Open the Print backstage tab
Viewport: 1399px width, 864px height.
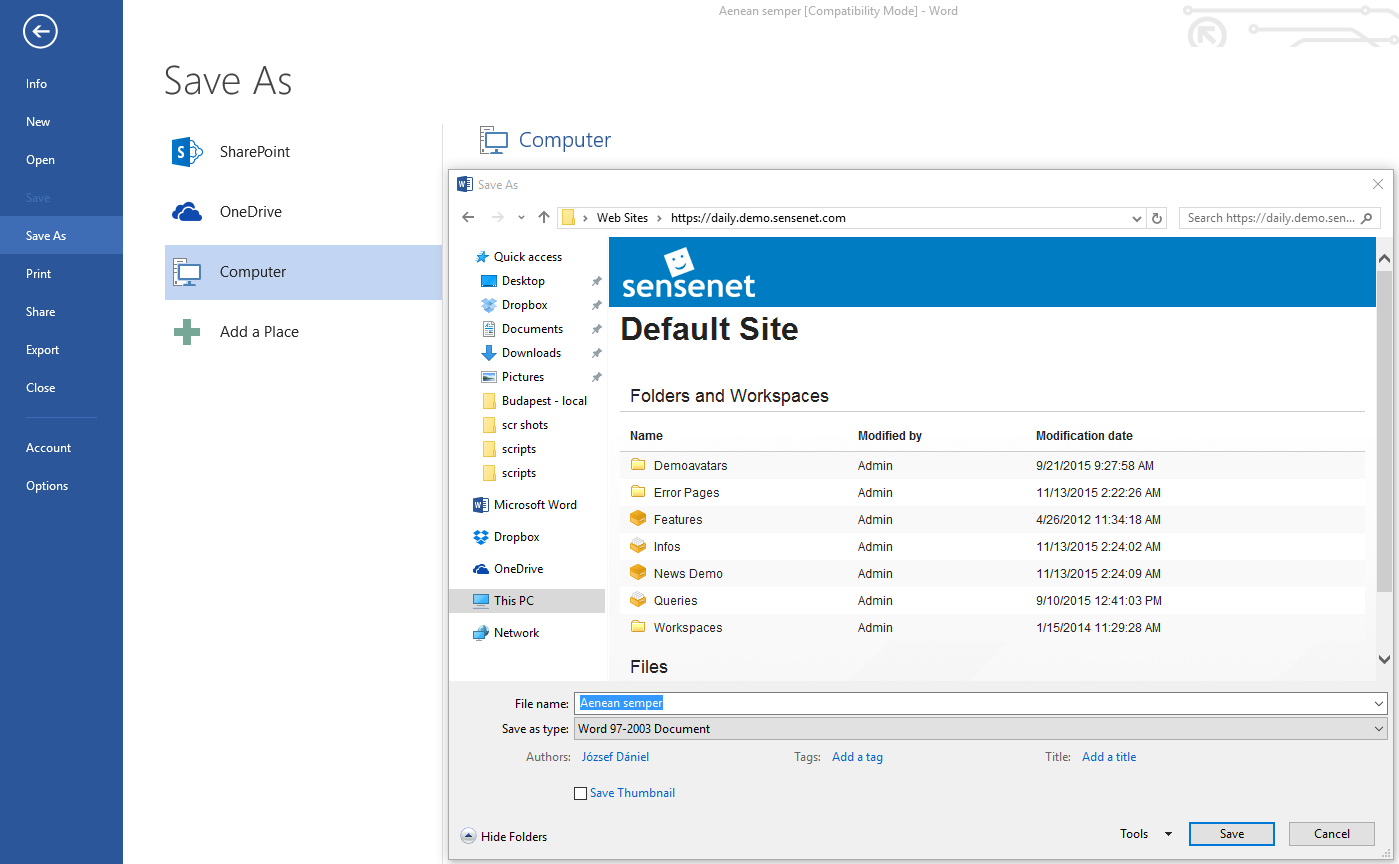[61, 274]
